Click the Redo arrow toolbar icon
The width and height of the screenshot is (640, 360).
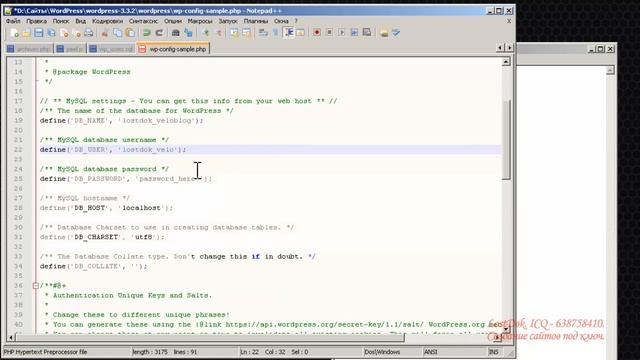(159, 33)
